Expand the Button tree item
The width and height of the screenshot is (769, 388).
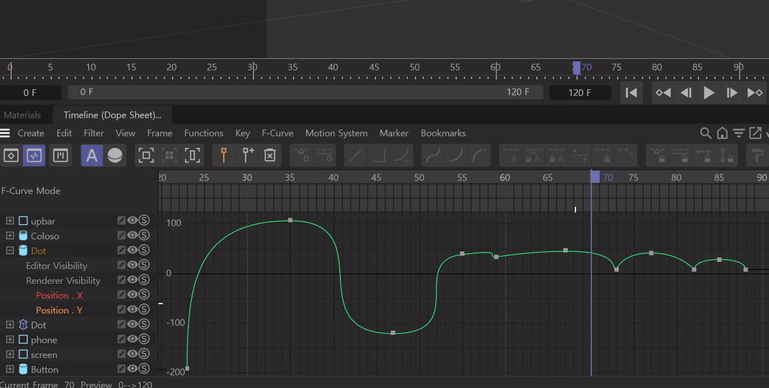pos(10,369)
